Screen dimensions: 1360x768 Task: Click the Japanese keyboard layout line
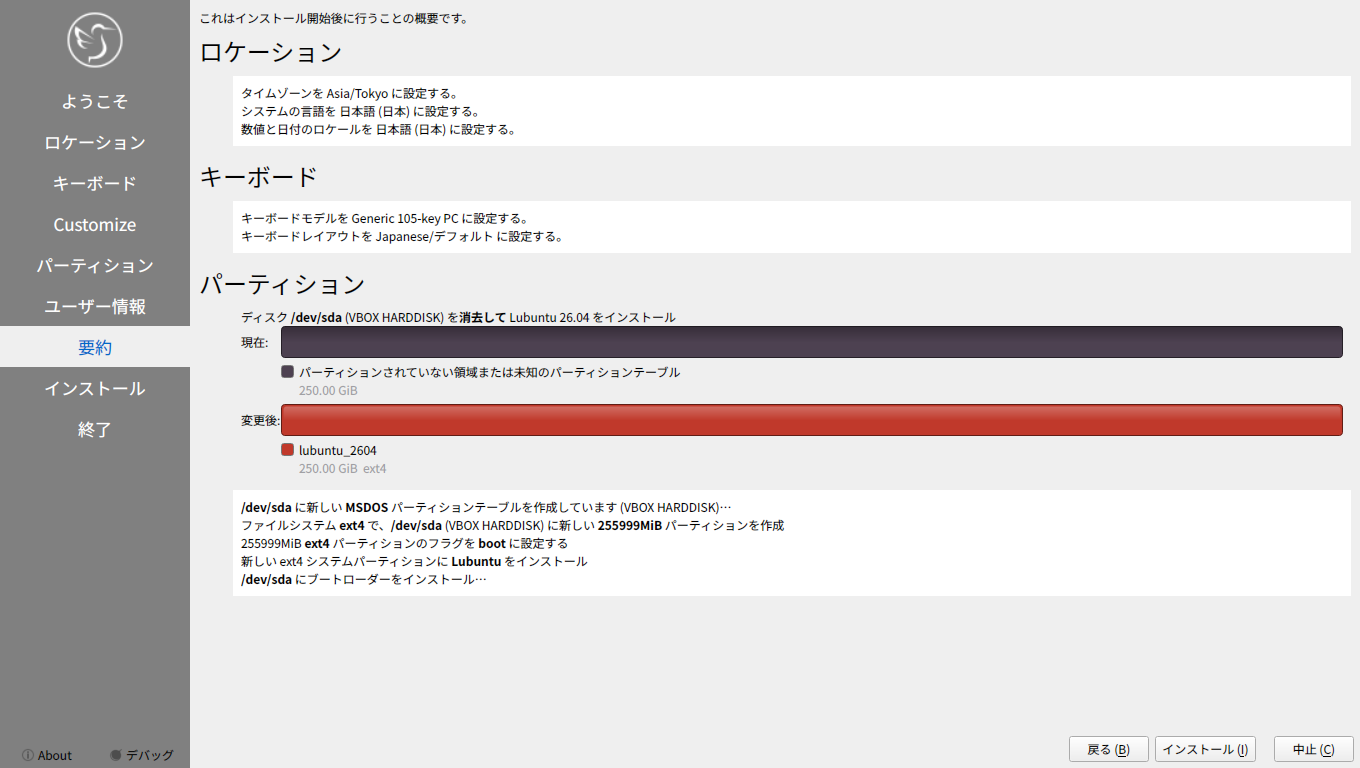click(x=402, y=236)
